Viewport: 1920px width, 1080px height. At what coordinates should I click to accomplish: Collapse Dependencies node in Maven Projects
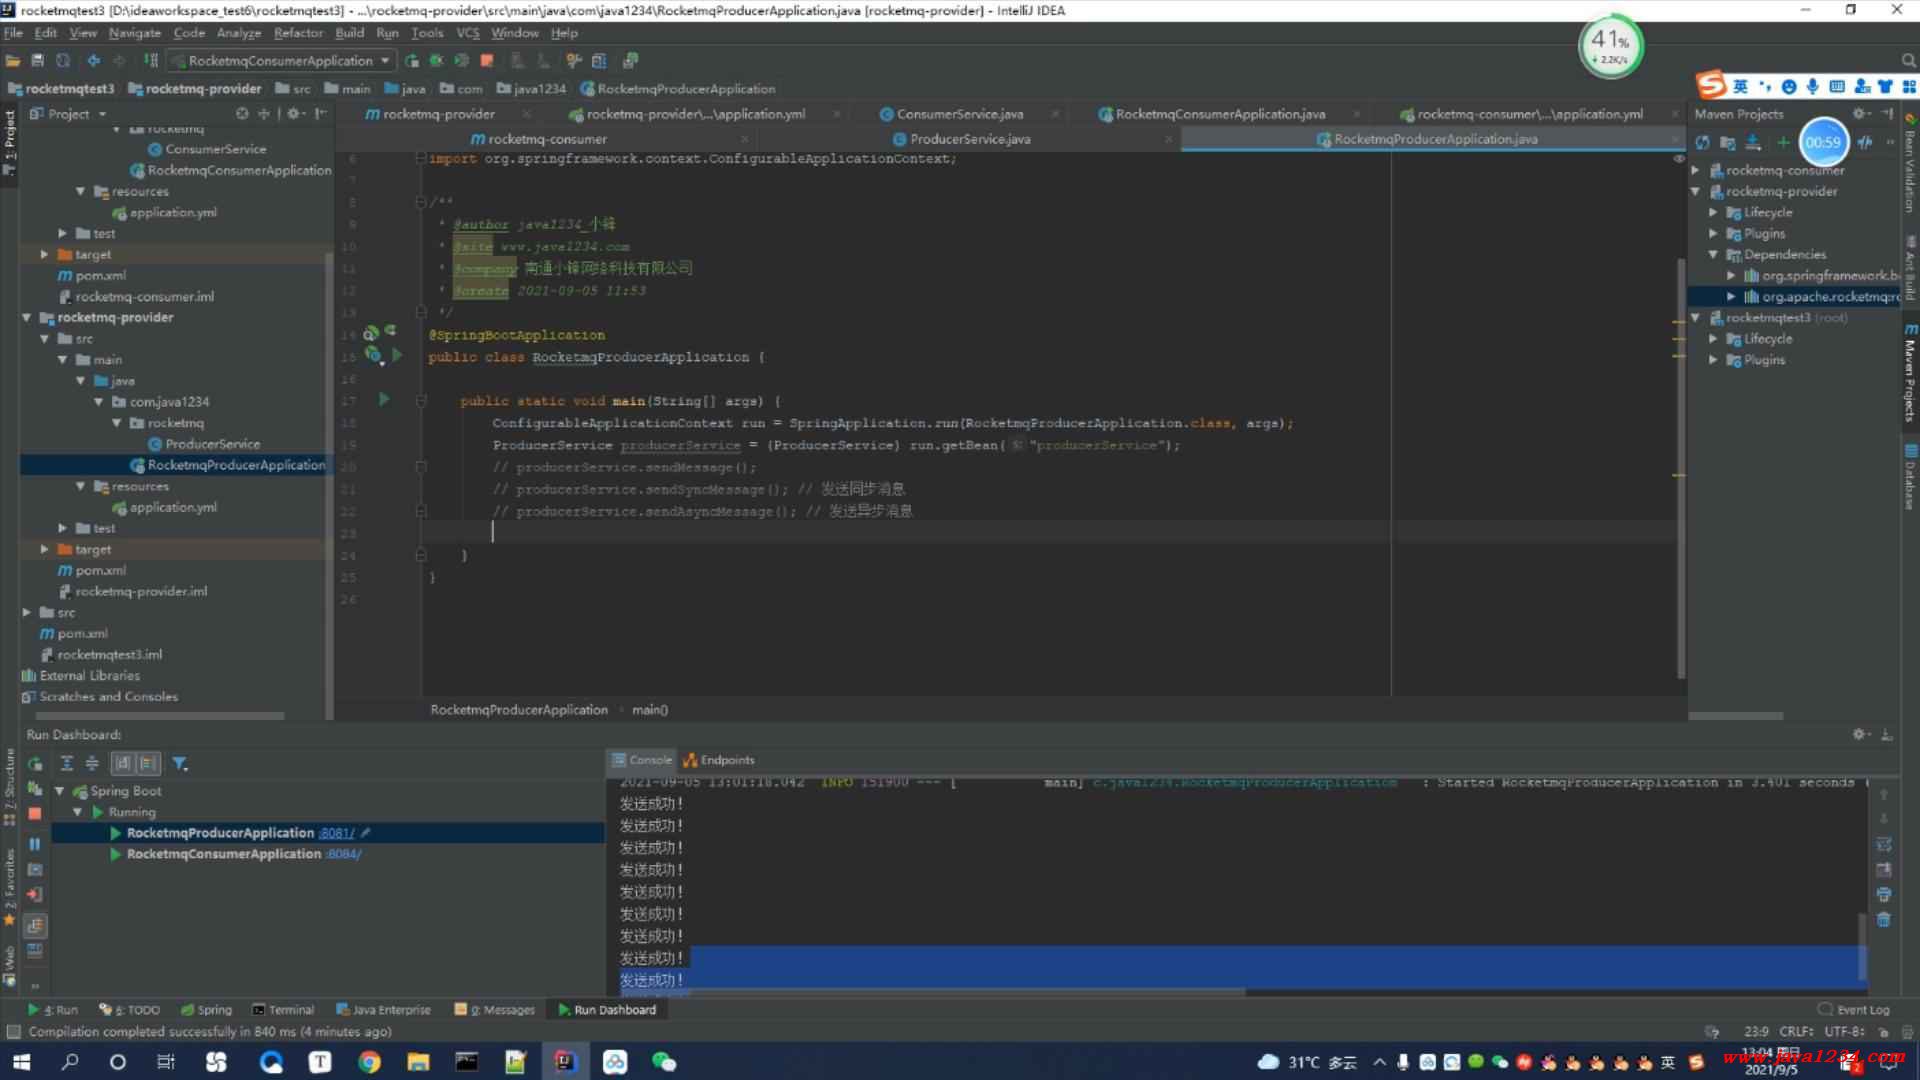[x=1714, y=255]
